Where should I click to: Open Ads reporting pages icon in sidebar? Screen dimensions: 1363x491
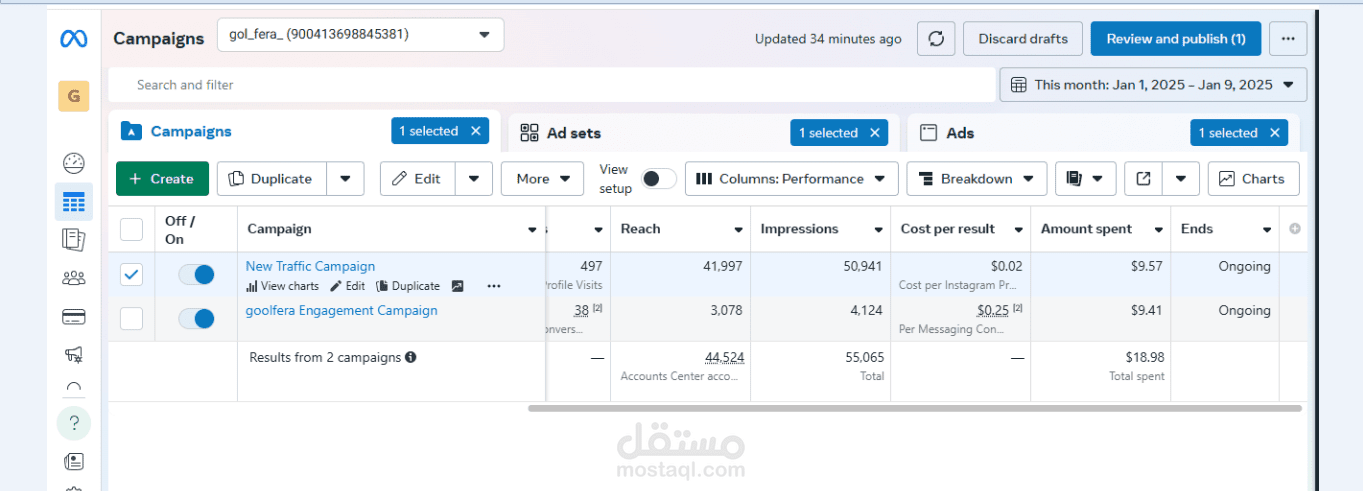[x=73, y=239]
